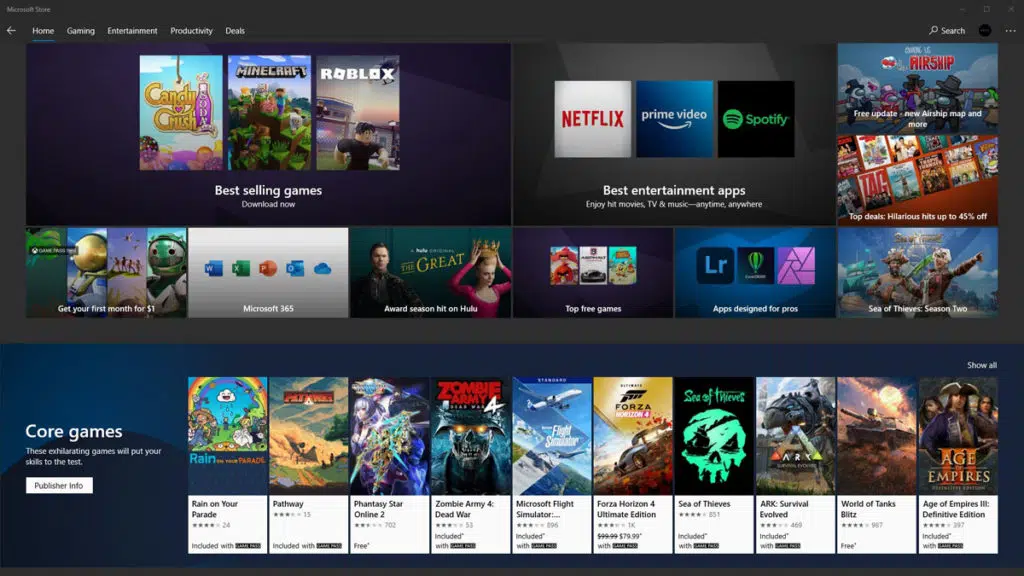The image size is (1024, 576).
Task: Open the Roblox game tile
Action: click(x=358, y=112)
